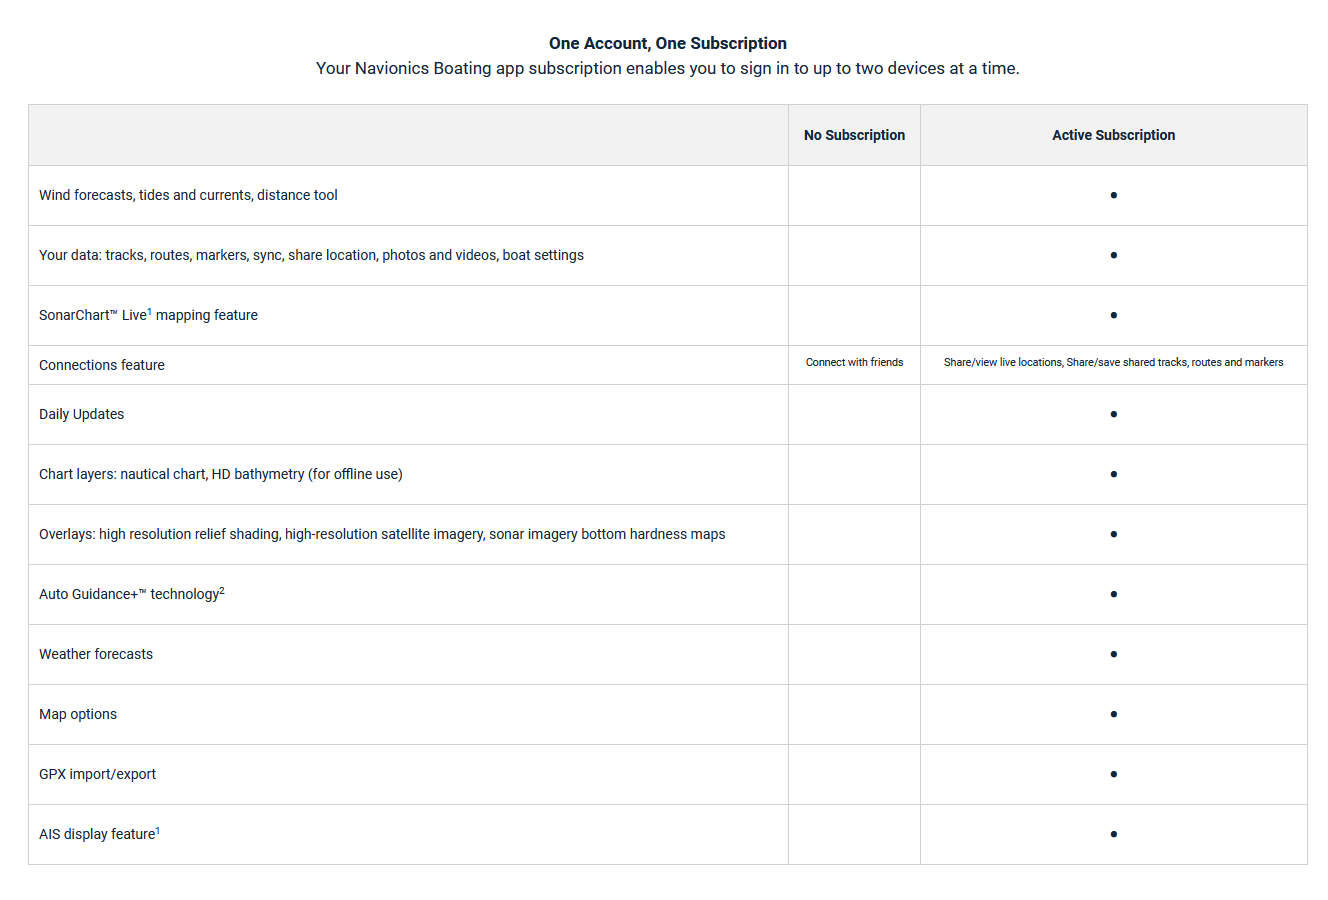This screenshot has height=900, width=1328.
Task: Select the Active Subscription column header
Action: [1113, 135]
